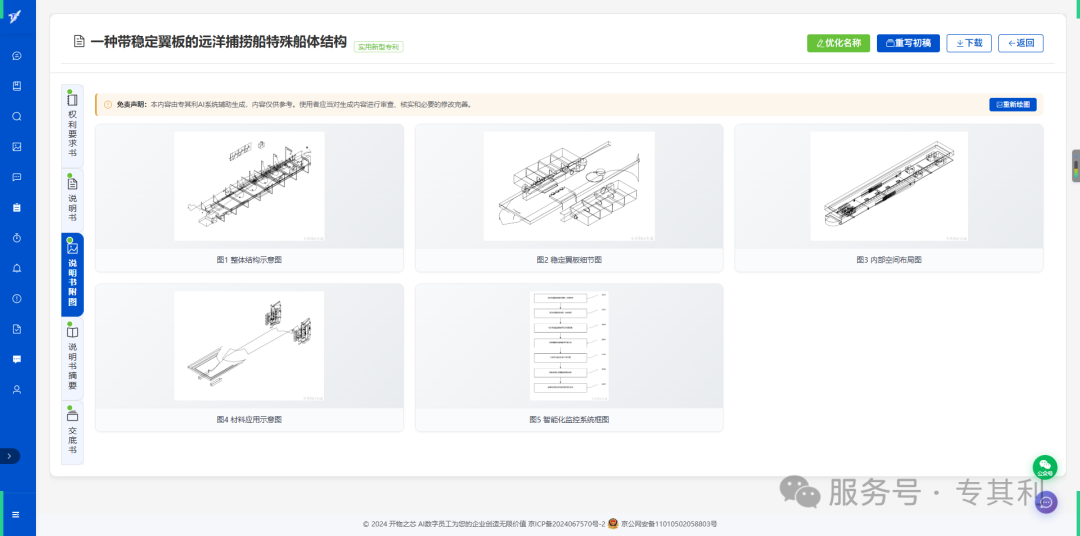This screenshot has height=536, width=1080.
Task: Click the caption 图3 内部空间布局图
Action: tap(889, 260)
